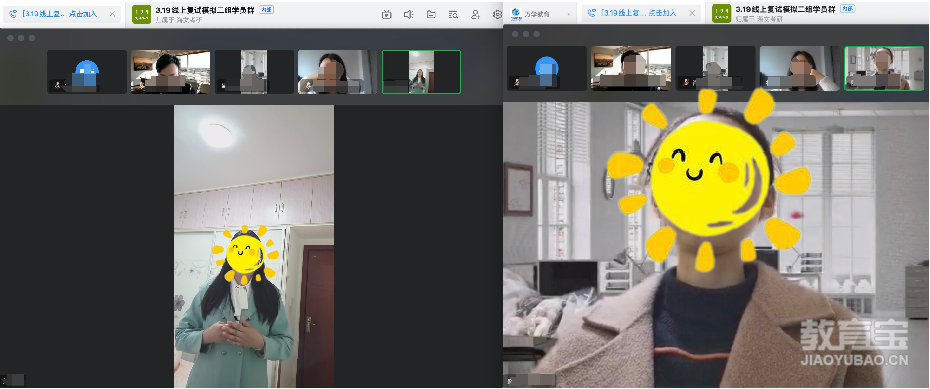Click the add member icon
Screen dimensions: 930x389
tap(476, 15)
